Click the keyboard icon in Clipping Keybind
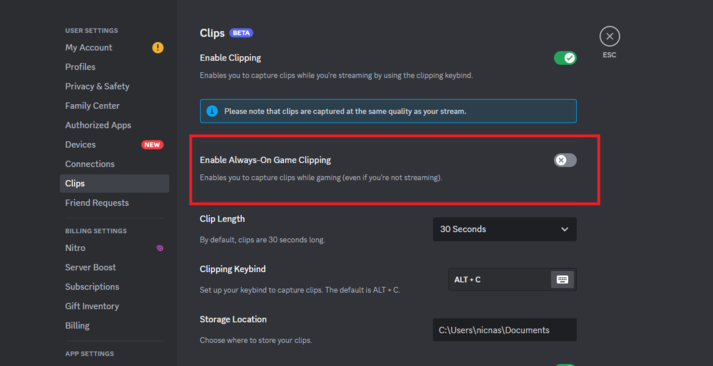713x366 pixels. coord(562,280)
